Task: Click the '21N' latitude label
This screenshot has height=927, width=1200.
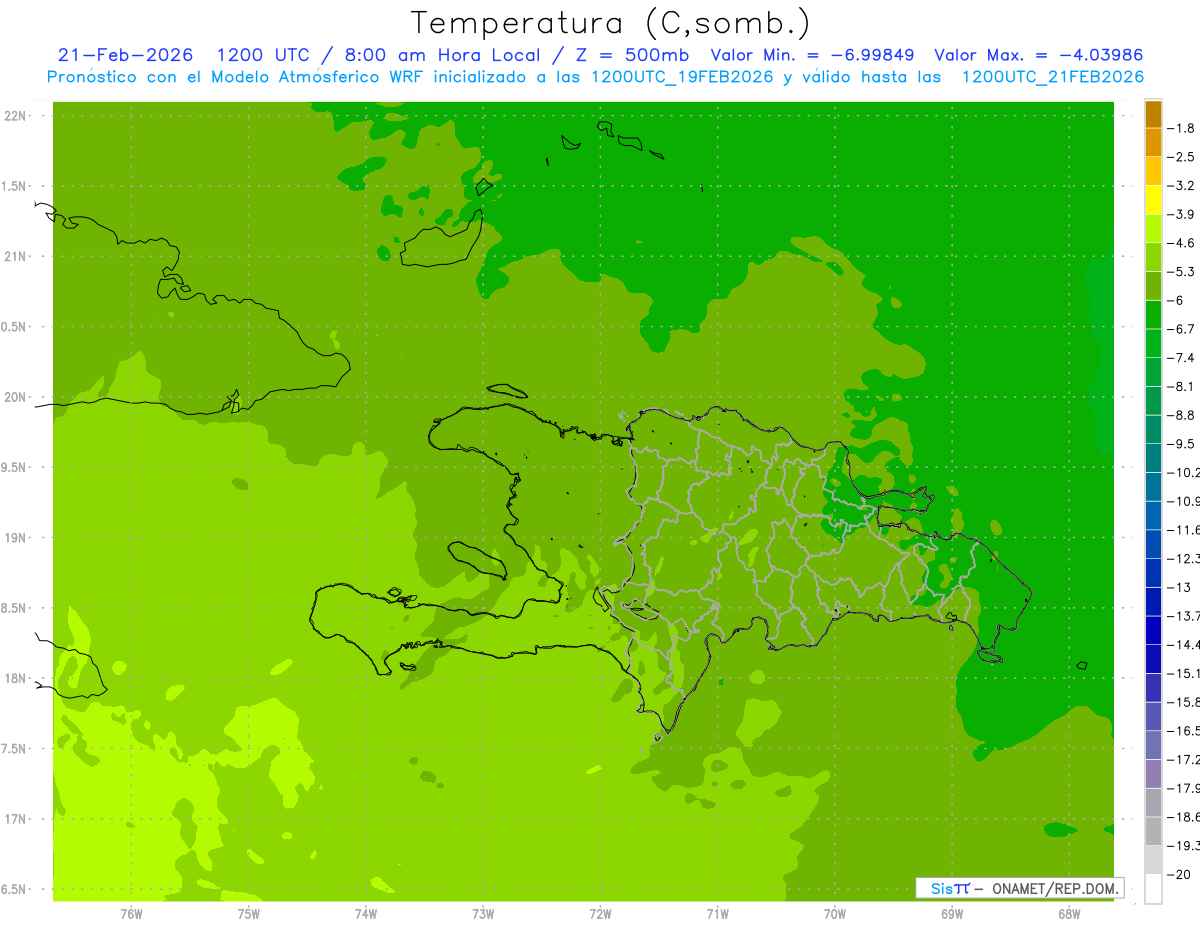Action: (x=14, y=257)
